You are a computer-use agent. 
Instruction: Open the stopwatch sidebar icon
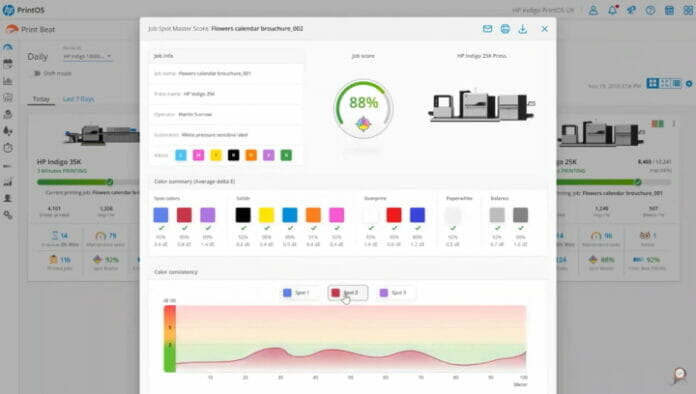(8, 148)
